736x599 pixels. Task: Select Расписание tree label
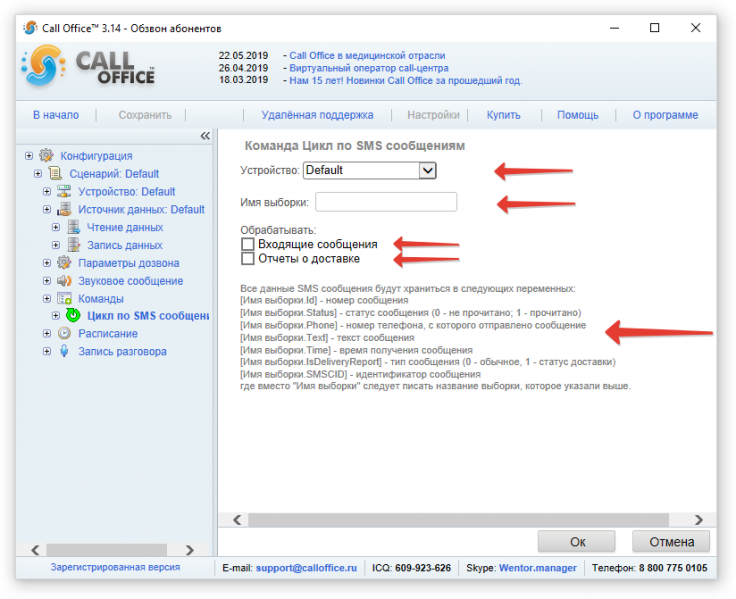(x=108, y=333)
